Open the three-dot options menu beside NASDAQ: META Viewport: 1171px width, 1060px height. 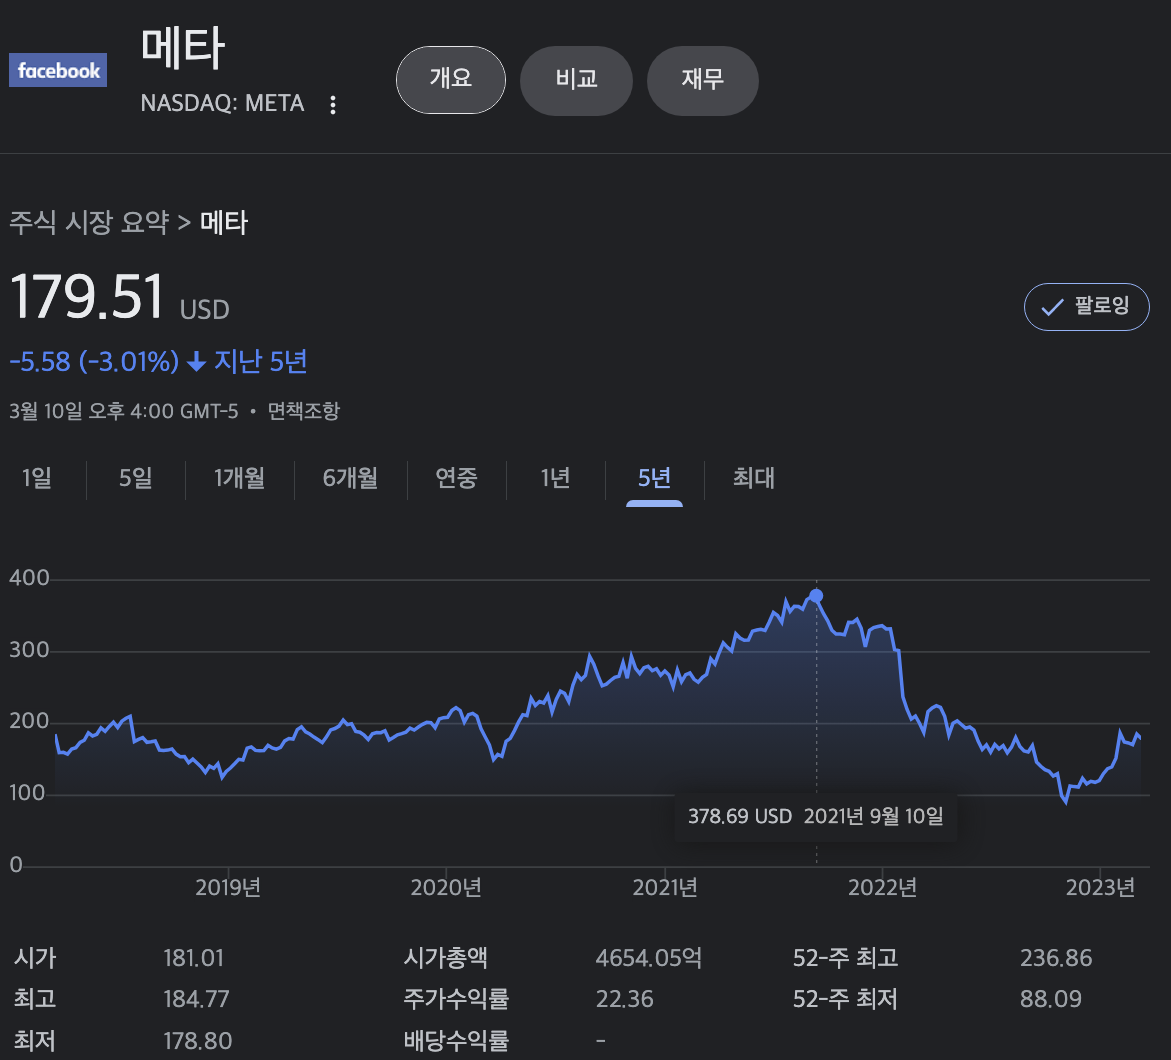click(333, 104)
